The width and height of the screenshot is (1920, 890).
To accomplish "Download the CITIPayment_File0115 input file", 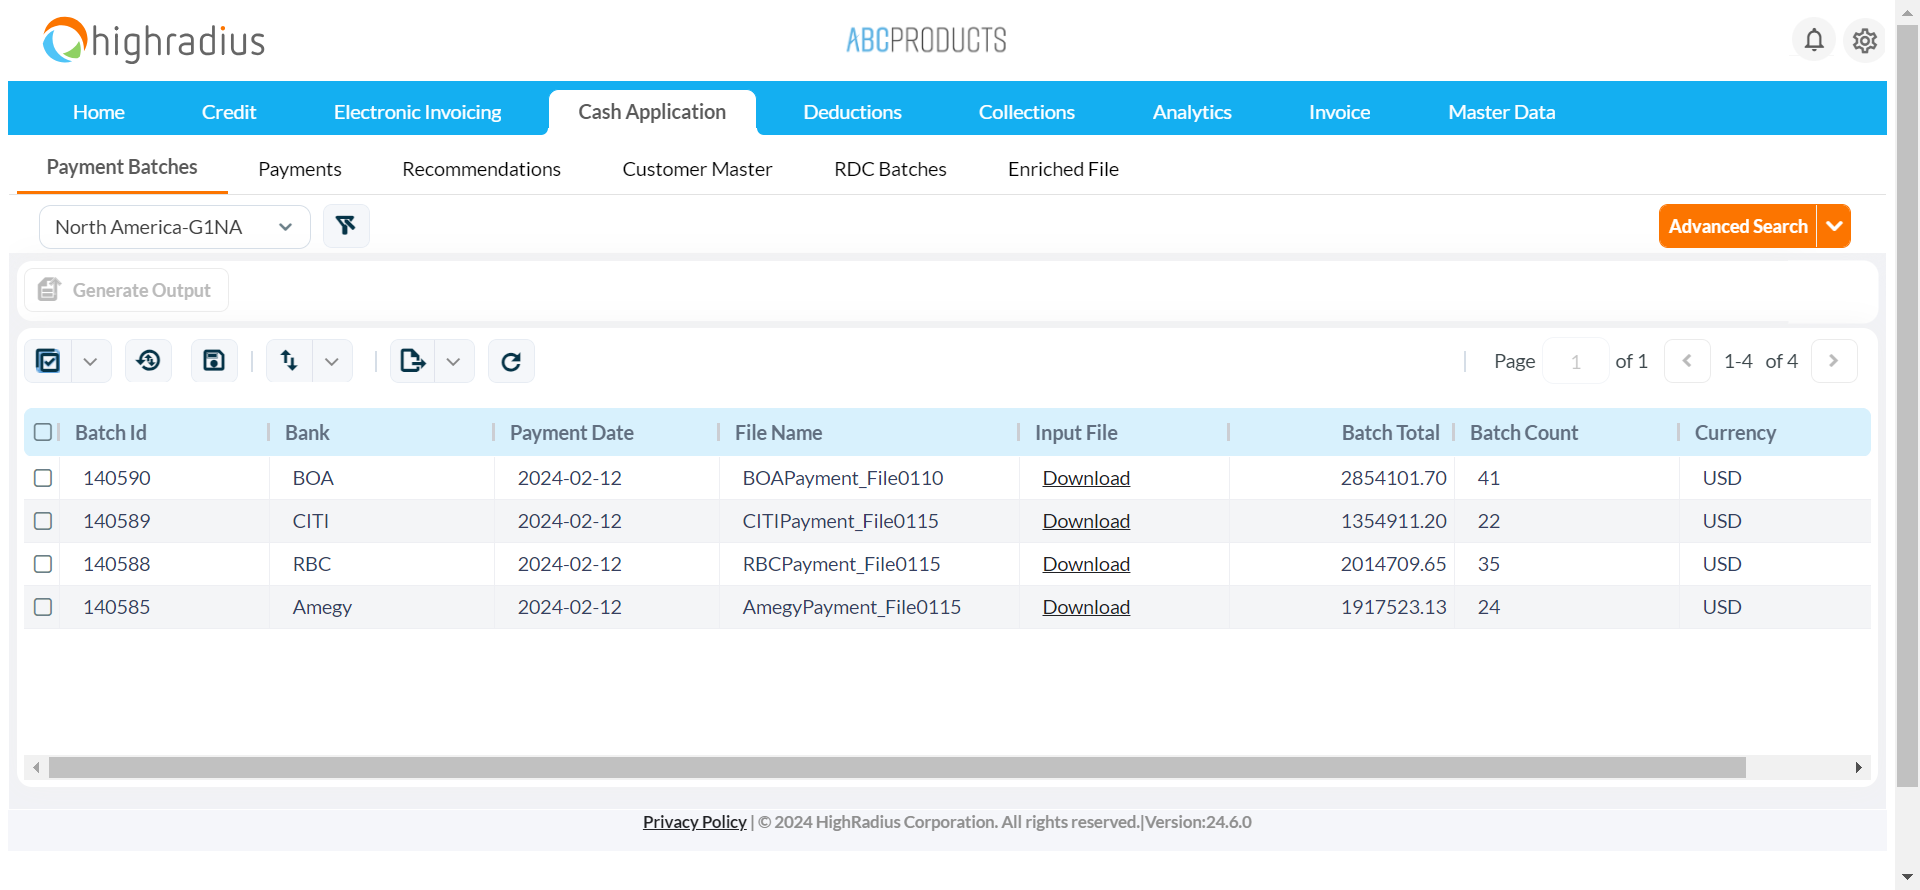I will [x=1086, y=521].
